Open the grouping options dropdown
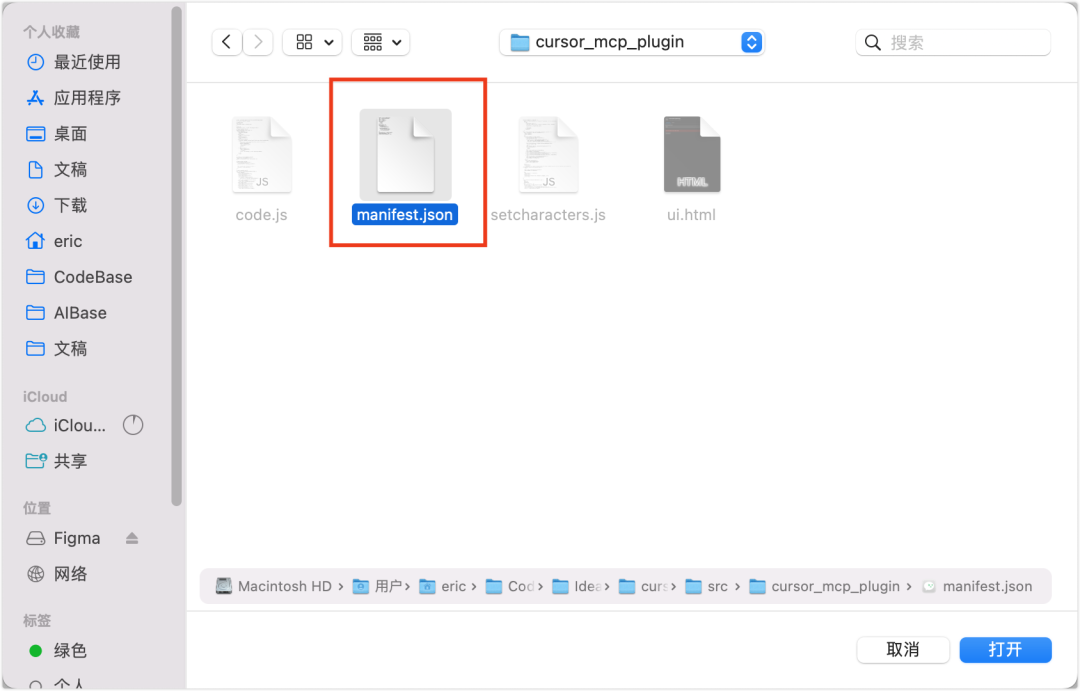1080x691 pixels. tap(381, 42)
